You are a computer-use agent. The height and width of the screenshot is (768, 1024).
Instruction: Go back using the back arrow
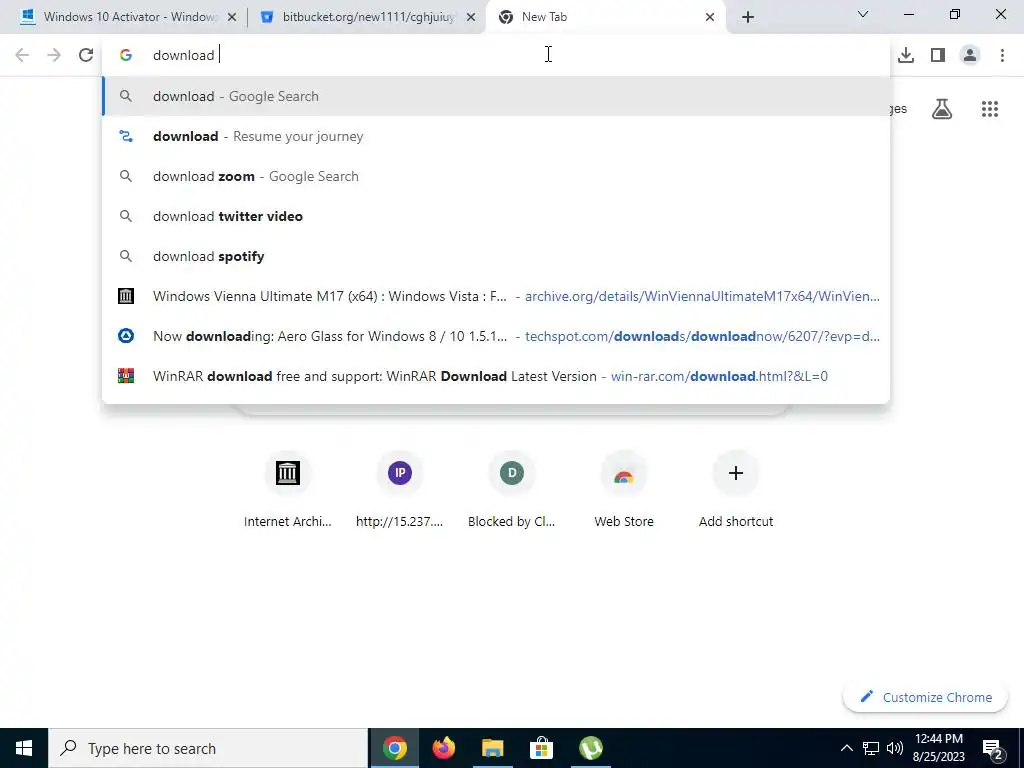click(22, 55)
